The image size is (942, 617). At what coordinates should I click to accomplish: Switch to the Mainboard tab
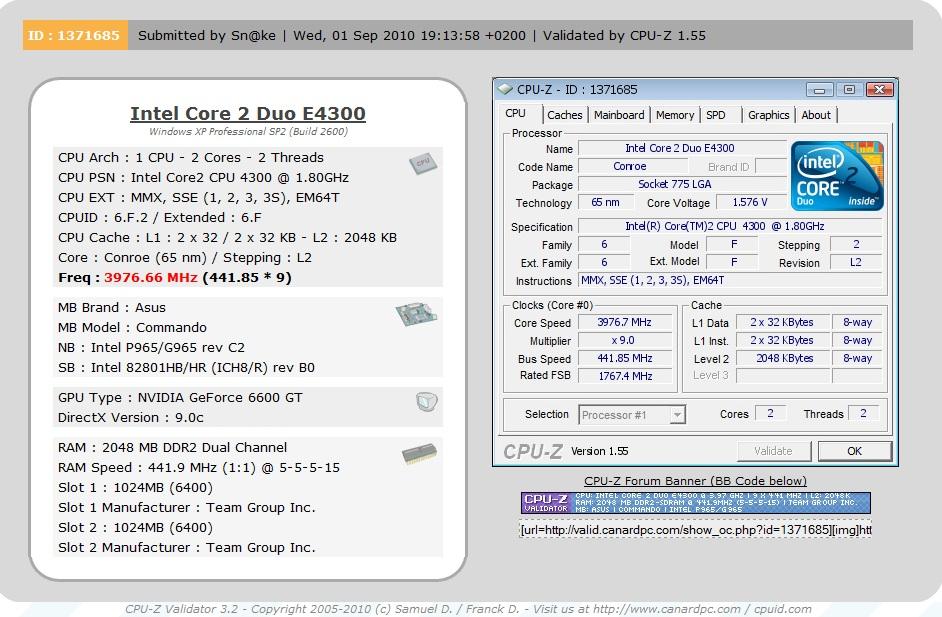619,115
